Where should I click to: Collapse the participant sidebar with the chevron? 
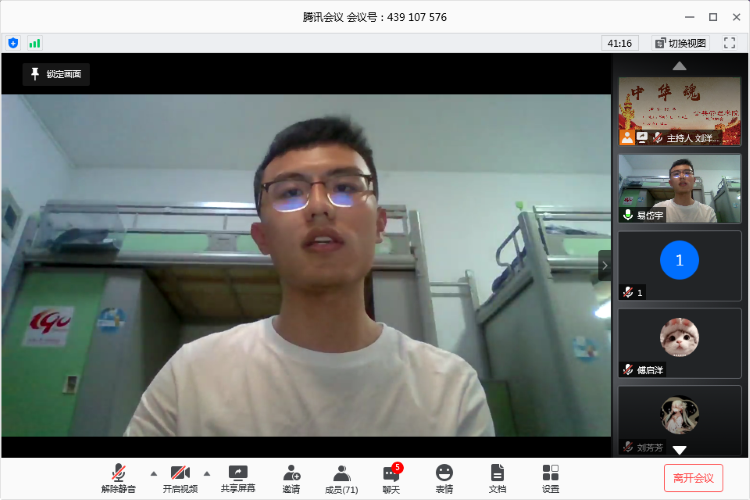604,265
